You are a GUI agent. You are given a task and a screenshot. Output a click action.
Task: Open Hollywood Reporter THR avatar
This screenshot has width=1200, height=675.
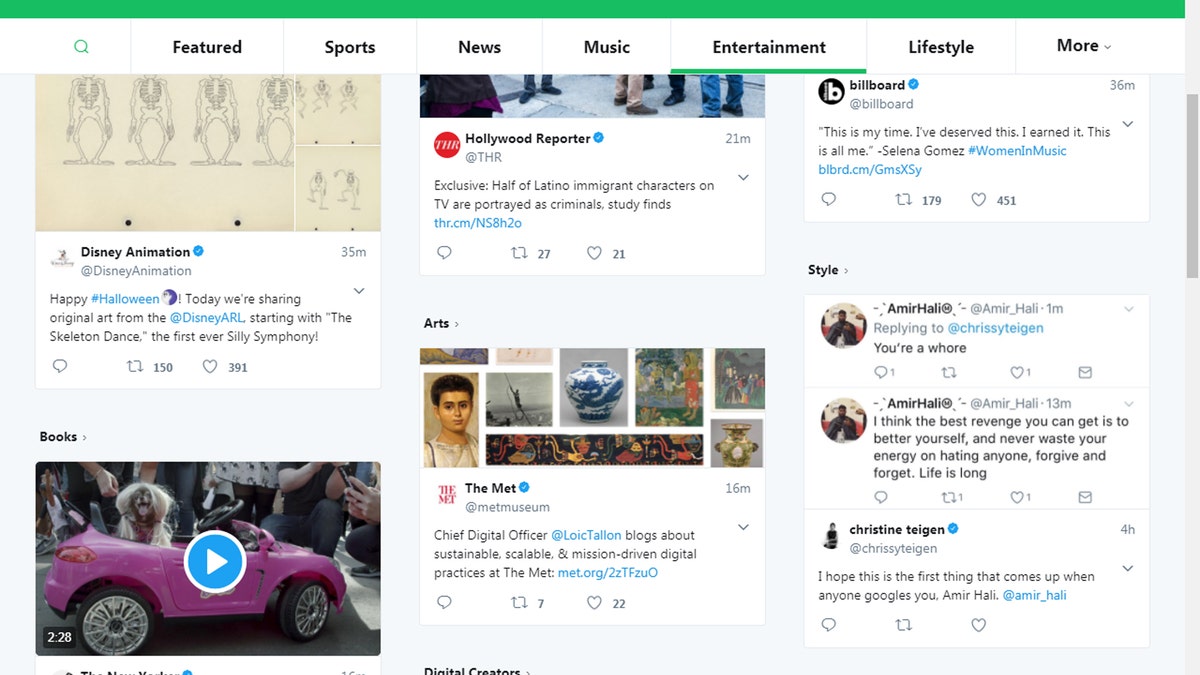pos(446,146)
